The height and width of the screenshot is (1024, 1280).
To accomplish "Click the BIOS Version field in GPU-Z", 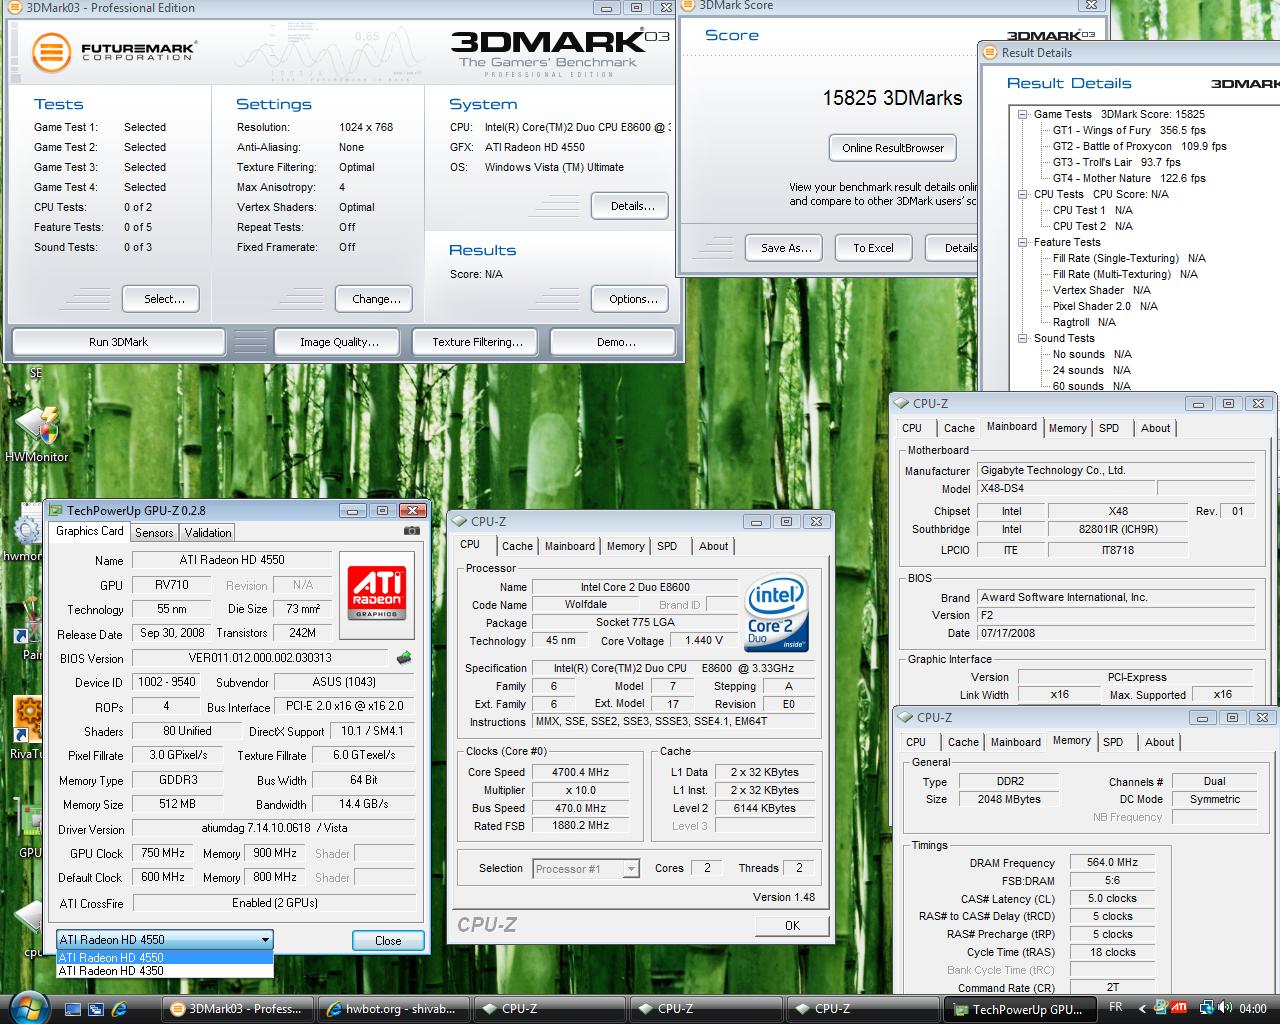I will [260, 658].
